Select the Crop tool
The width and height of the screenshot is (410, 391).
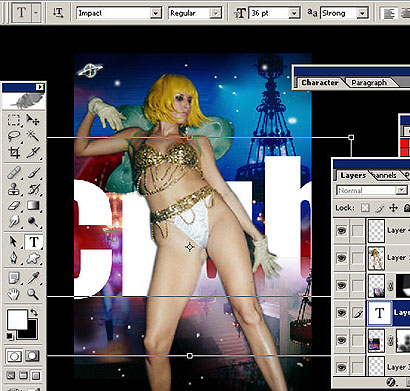pyautogui.click(x=14, y=152)
